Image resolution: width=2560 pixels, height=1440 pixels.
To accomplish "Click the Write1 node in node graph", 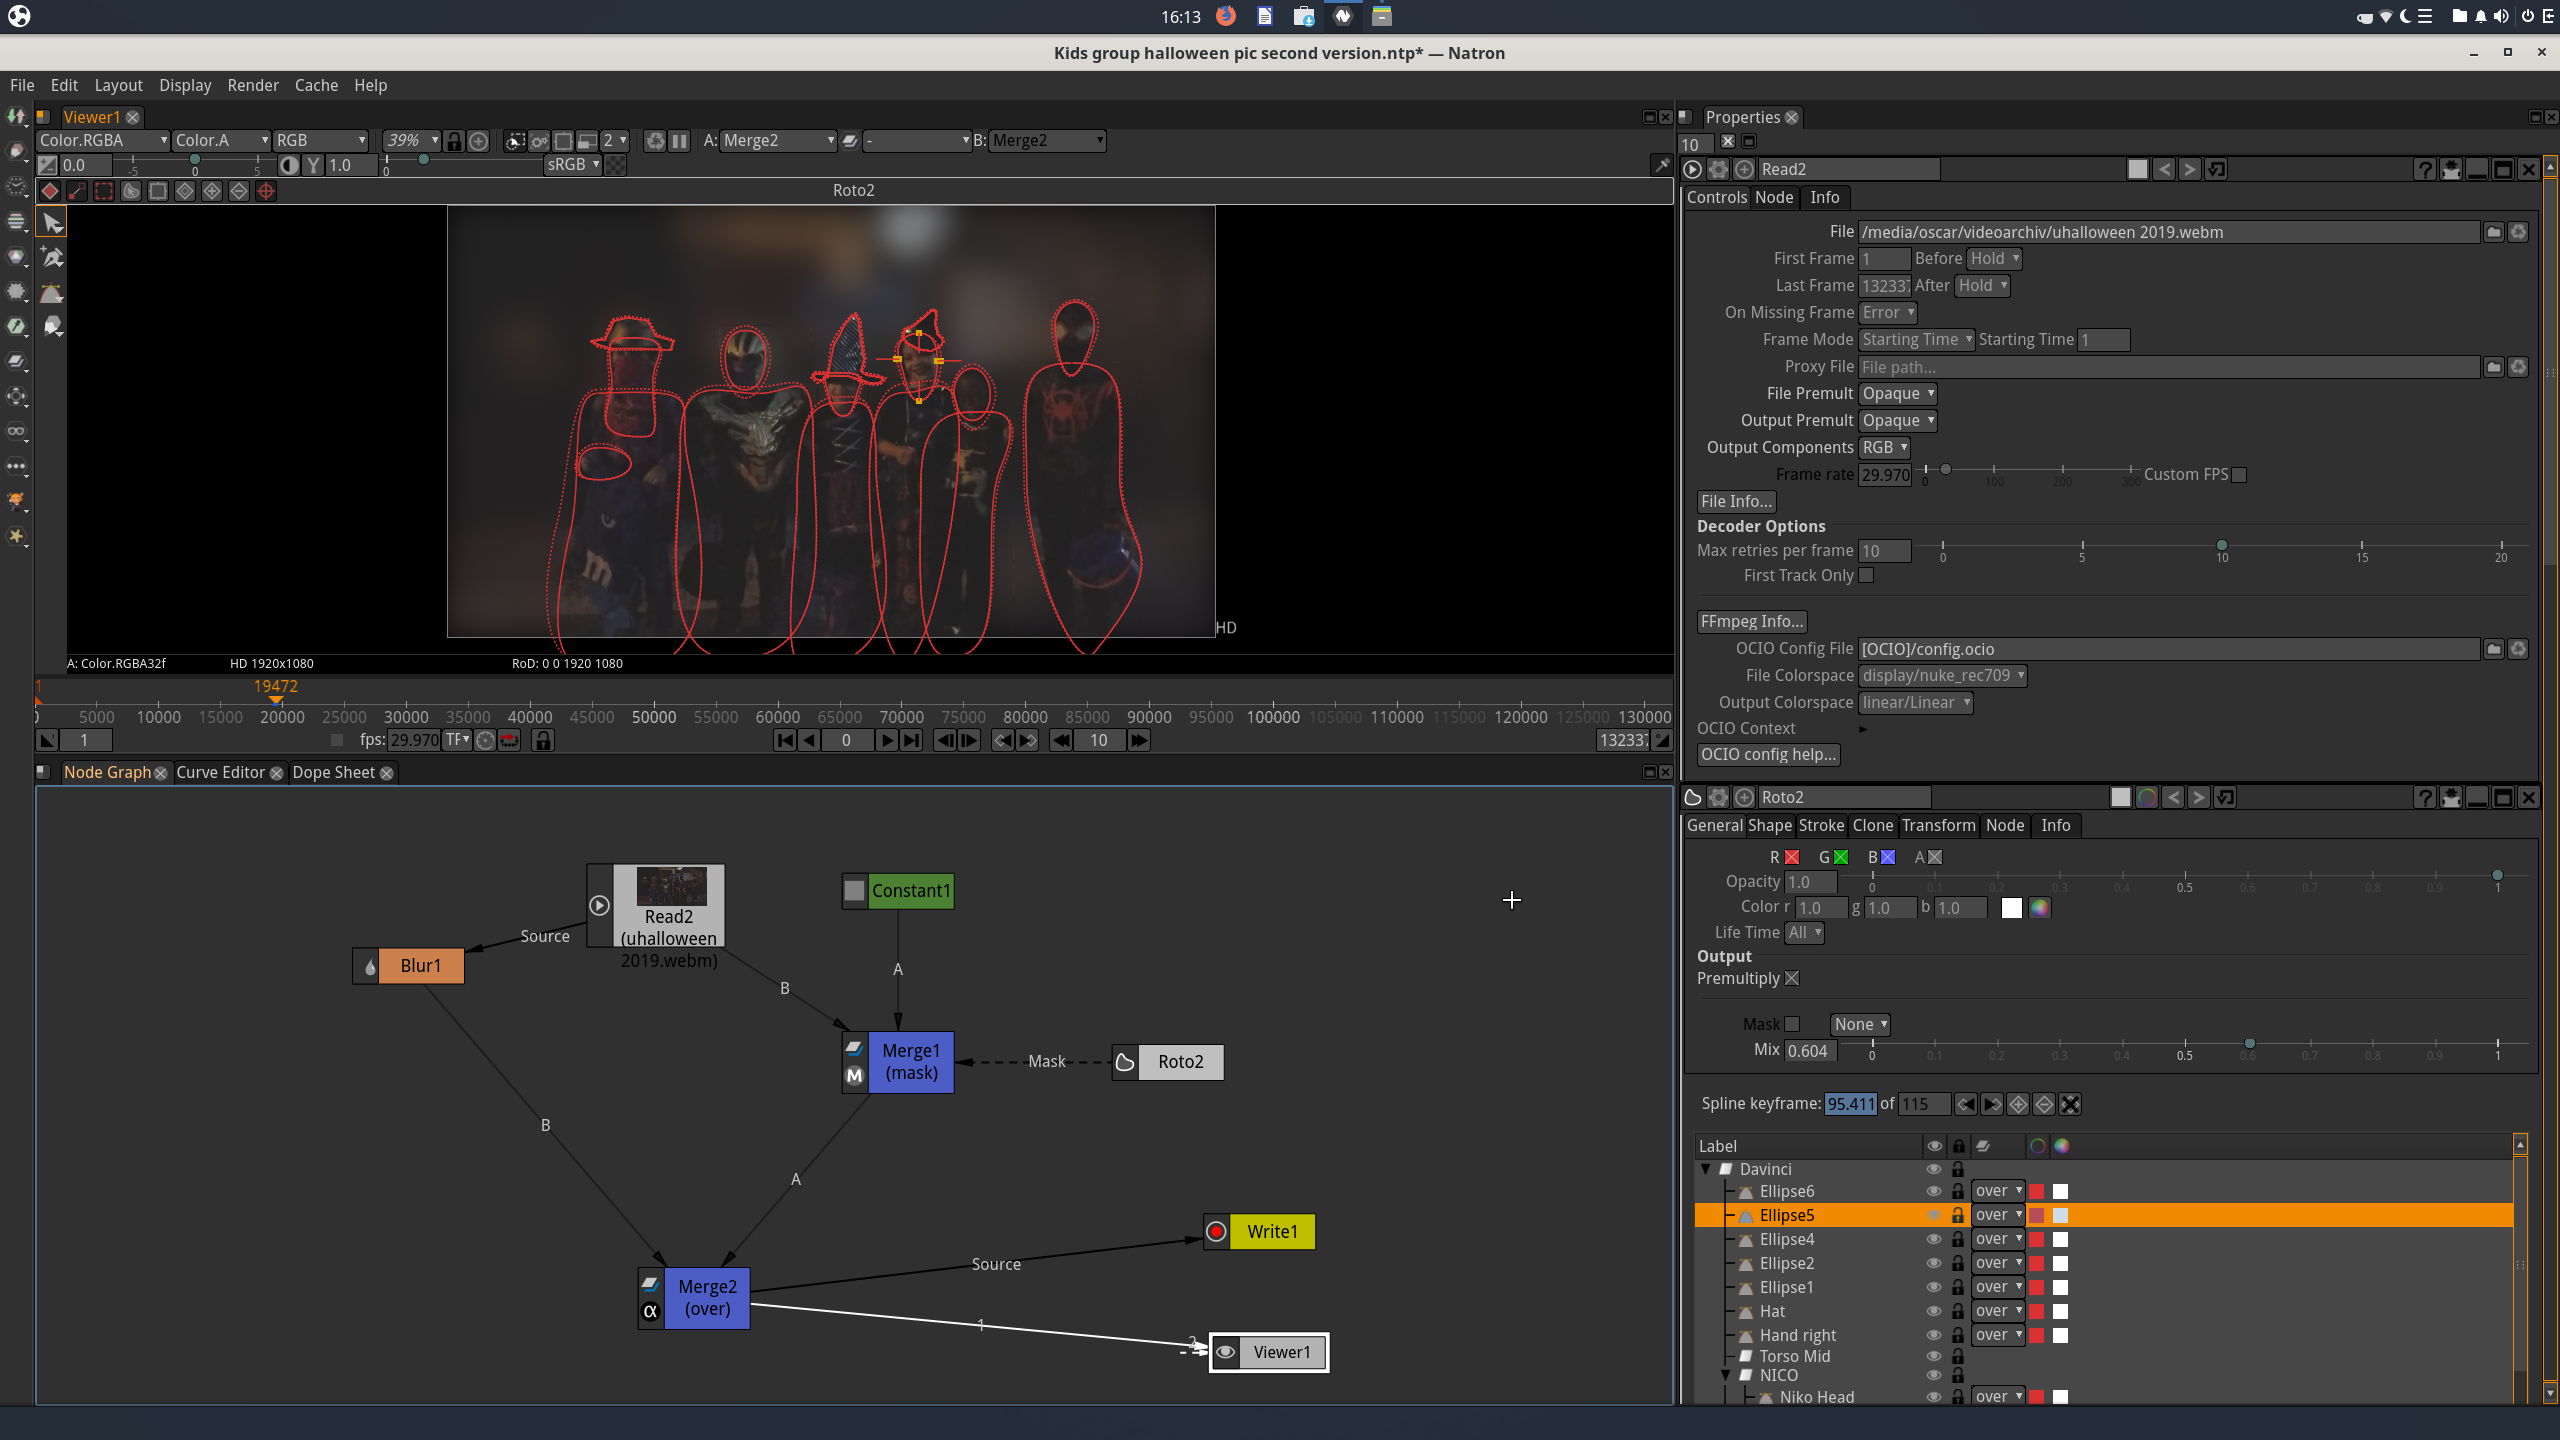I will (1259, 1232).
